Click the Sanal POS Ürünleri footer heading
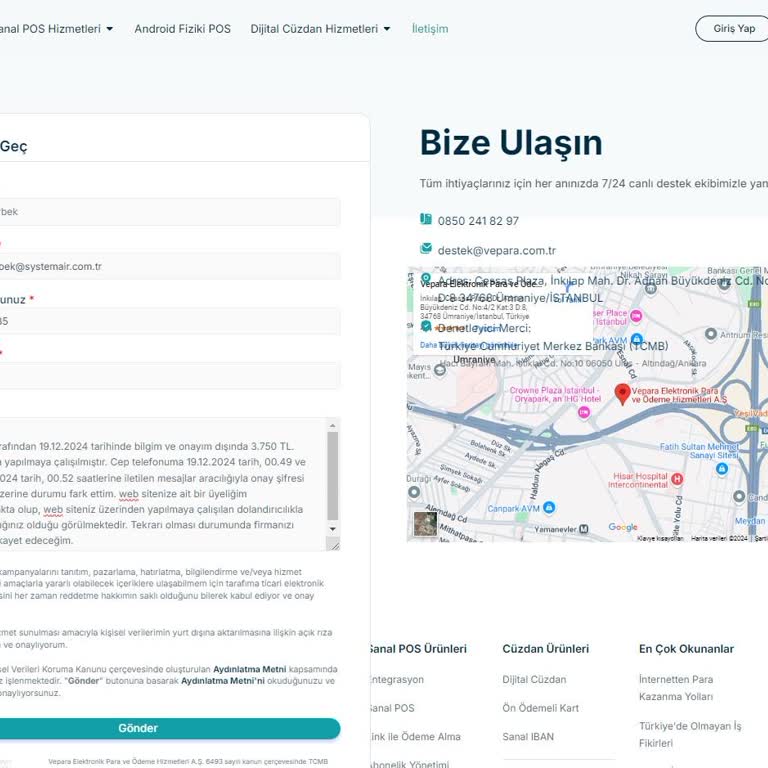 point(418,648)
